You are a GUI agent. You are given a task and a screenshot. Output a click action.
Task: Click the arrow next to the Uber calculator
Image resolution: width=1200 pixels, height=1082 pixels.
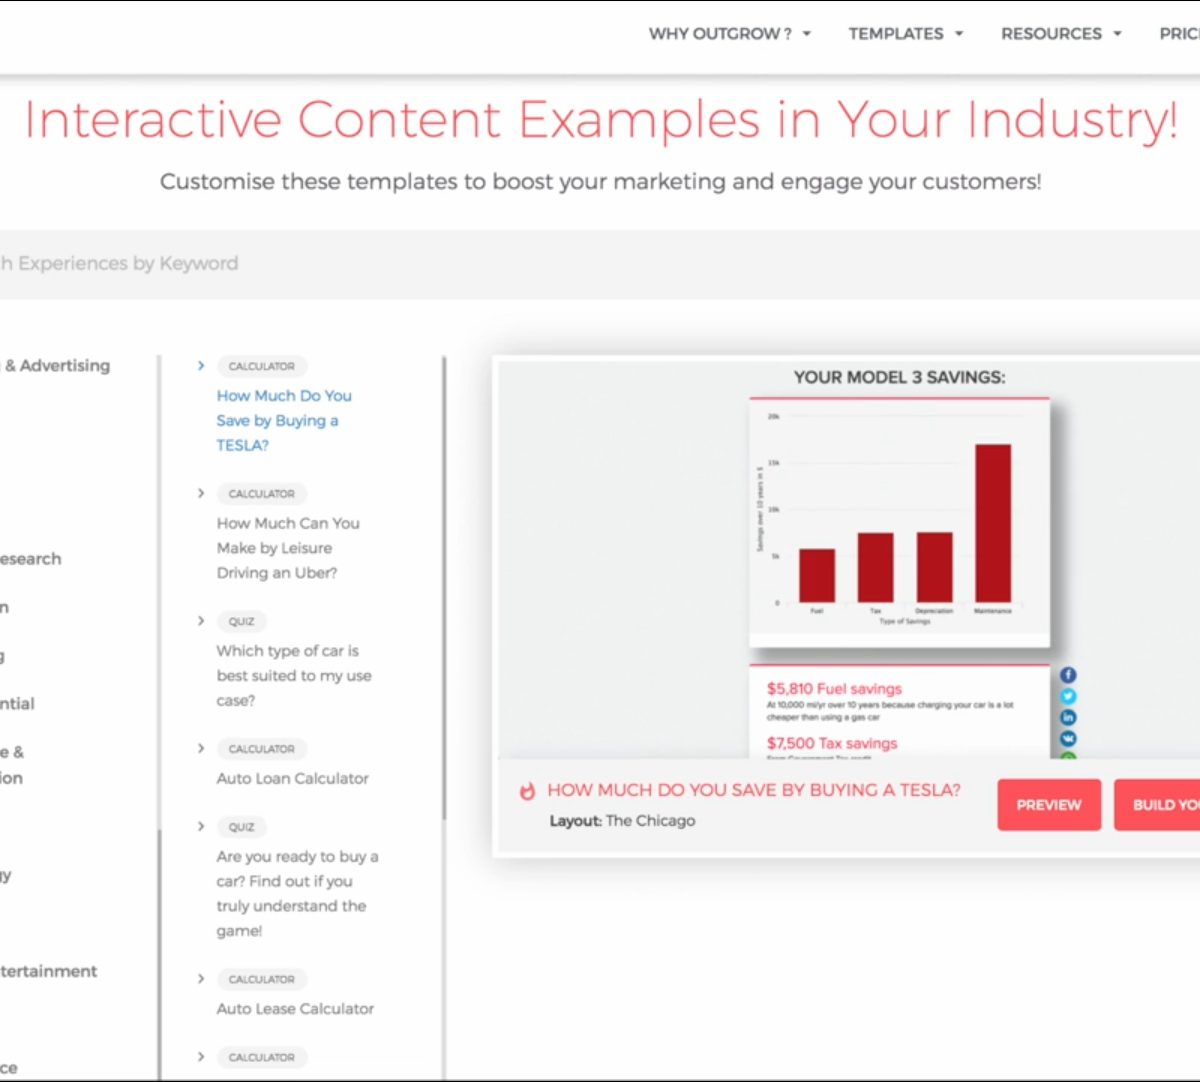point(201,493)
